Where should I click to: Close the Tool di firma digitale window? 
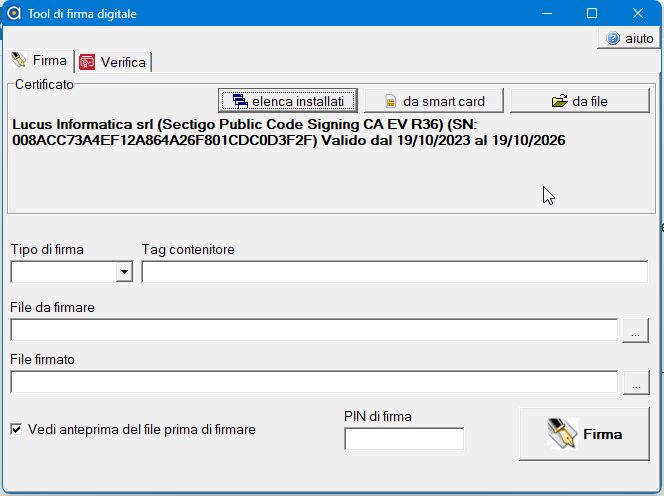click(638, 14)
